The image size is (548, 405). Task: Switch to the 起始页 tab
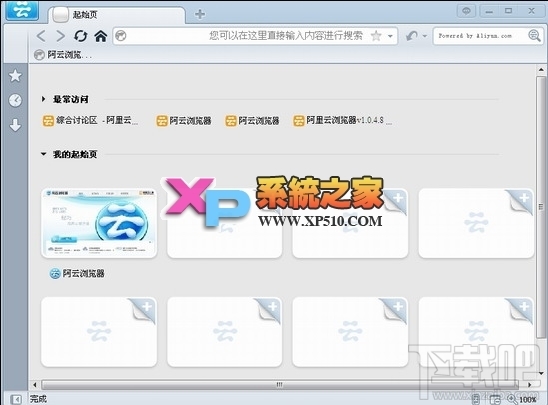point(117,15)
